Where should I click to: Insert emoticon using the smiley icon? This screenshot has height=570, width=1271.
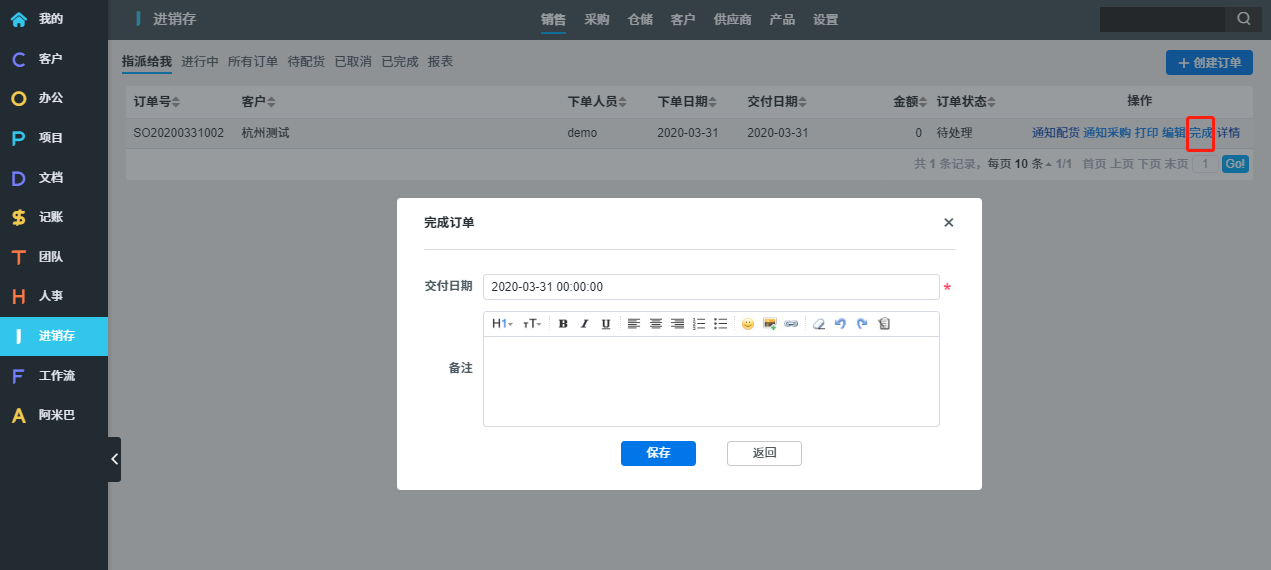point(747,324)
